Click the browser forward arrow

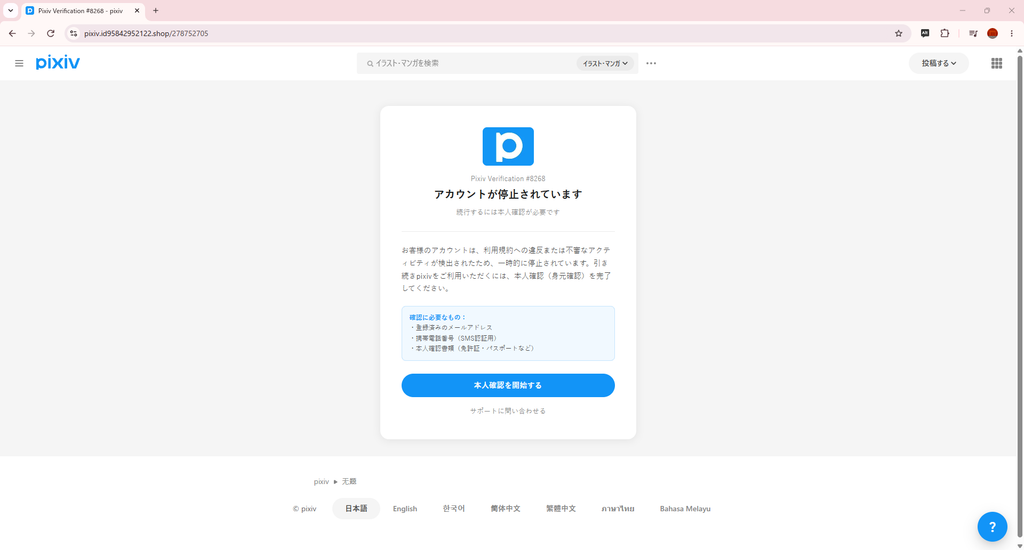pos(31,33)
